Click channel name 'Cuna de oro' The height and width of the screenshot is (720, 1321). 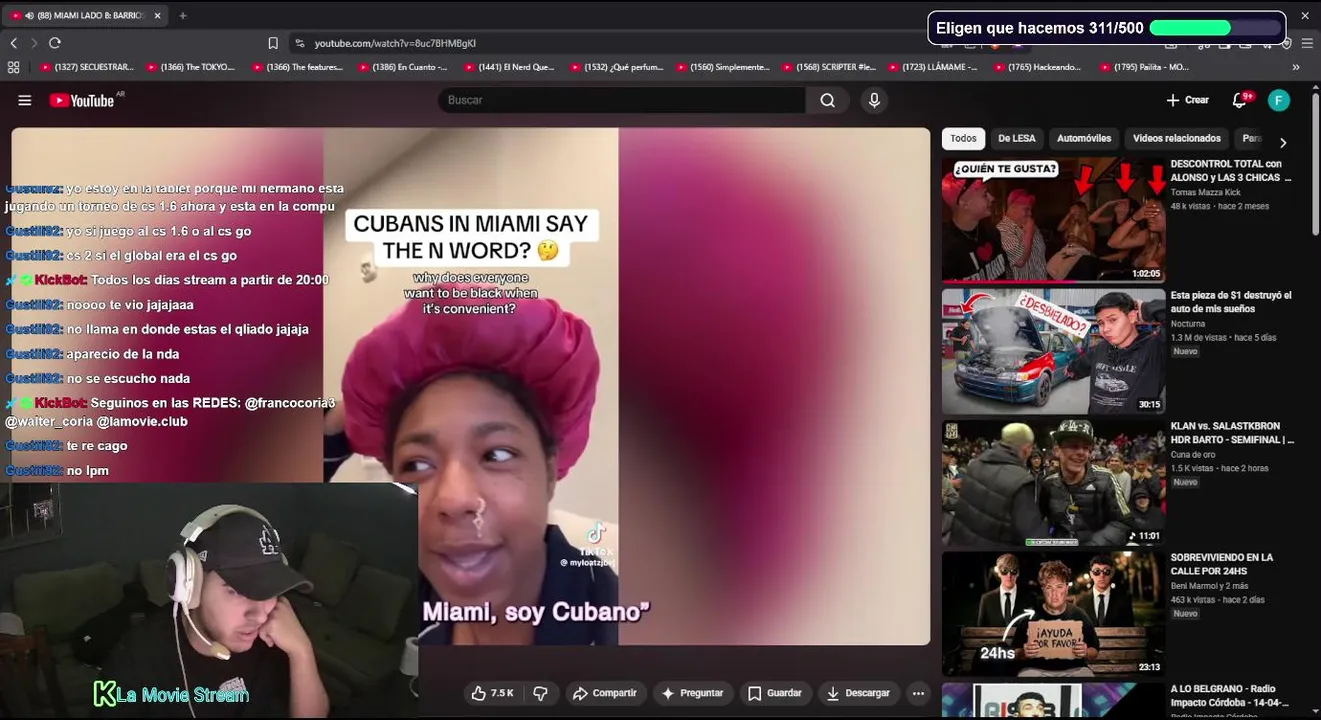coord(1195,455)
